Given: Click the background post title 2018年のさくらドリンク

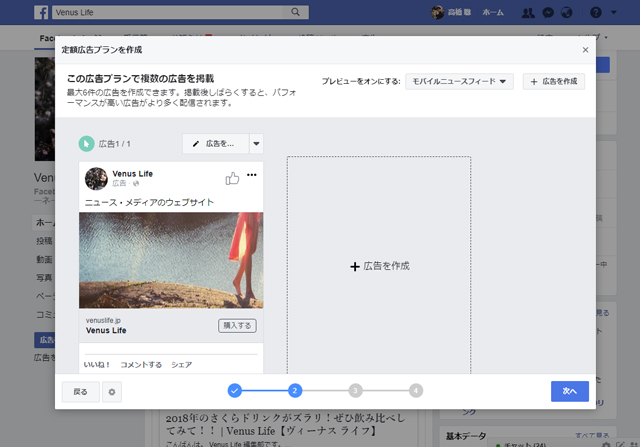Looking at the screenshot, I should coord(285,424).
